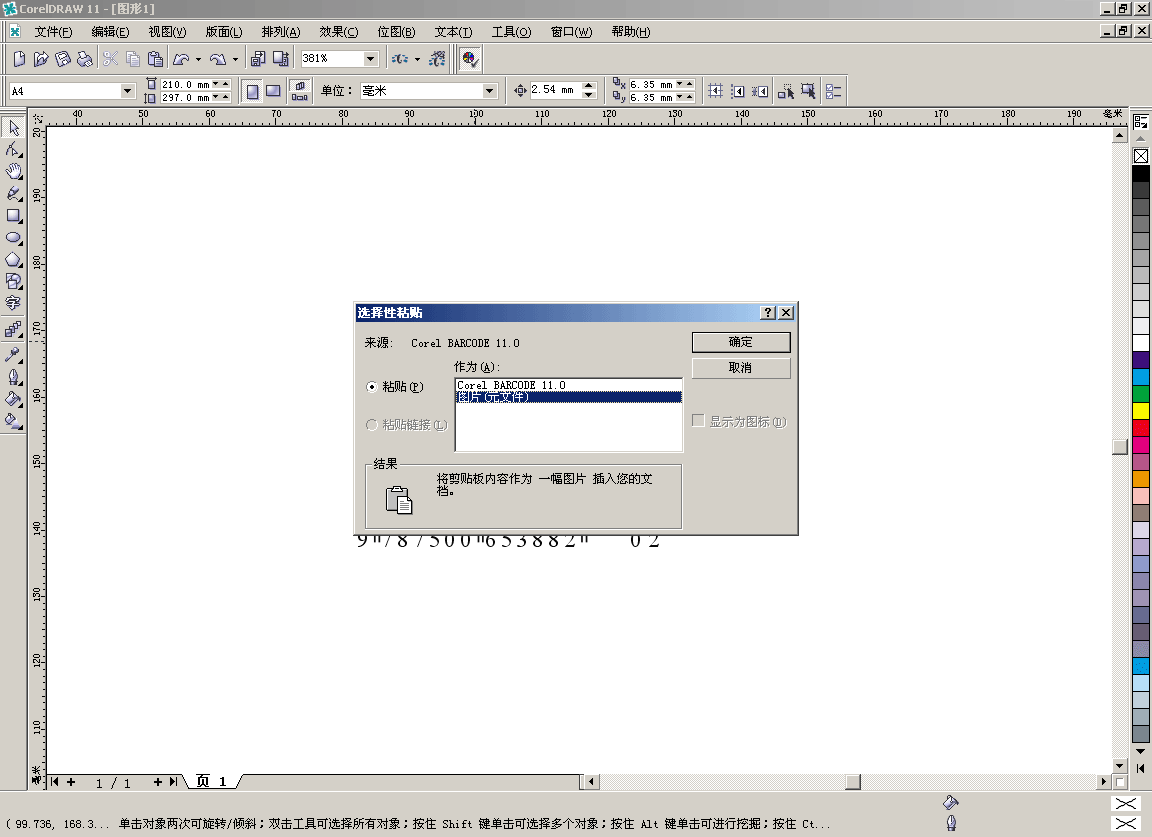Open the 效果(C) menu
1152x837 pixels.
[338, 32]
